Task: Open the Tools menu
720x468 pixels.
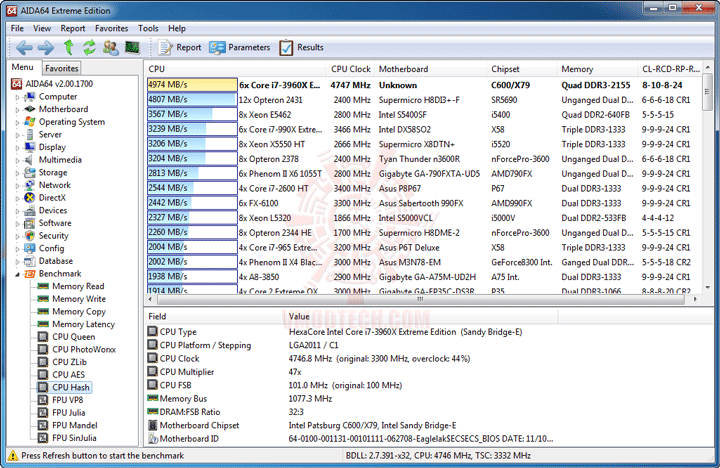Action: tap(148, 28)
